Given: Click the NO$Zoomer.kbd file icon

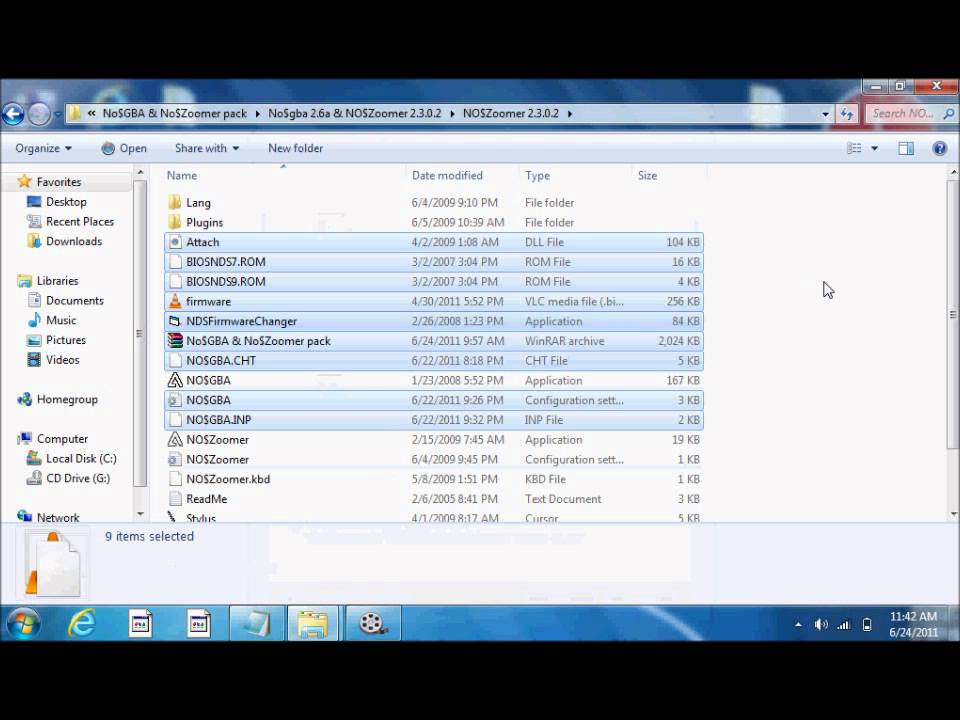Looking at the screenshot, I should pyautogui.click(x=175, y=479).
